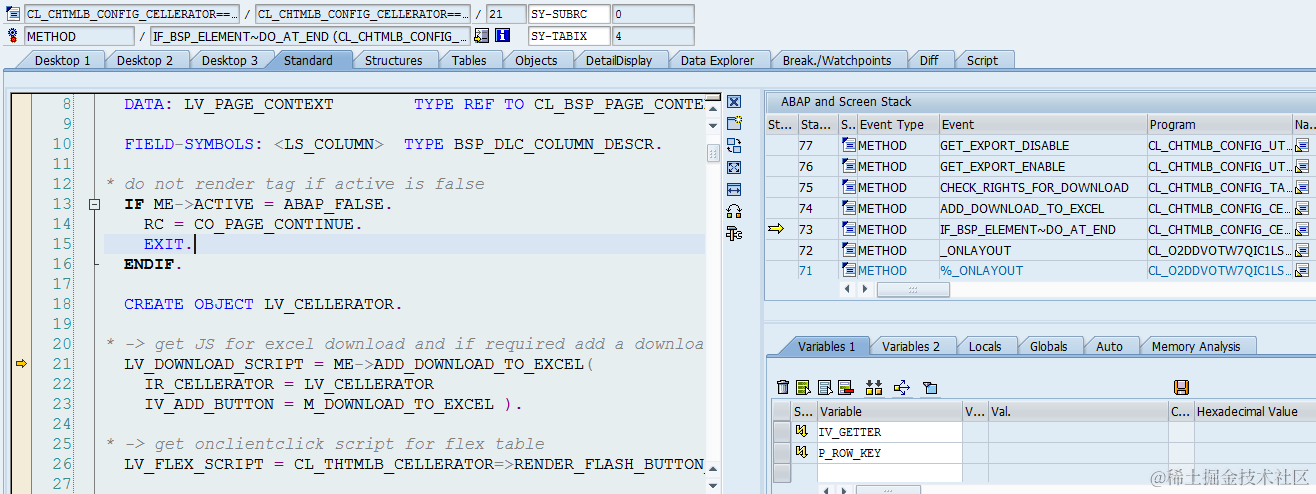This screenshot has width=1316, height=494.
Task: Switch to the Objects tab
Action: click(x=536, y=60)
